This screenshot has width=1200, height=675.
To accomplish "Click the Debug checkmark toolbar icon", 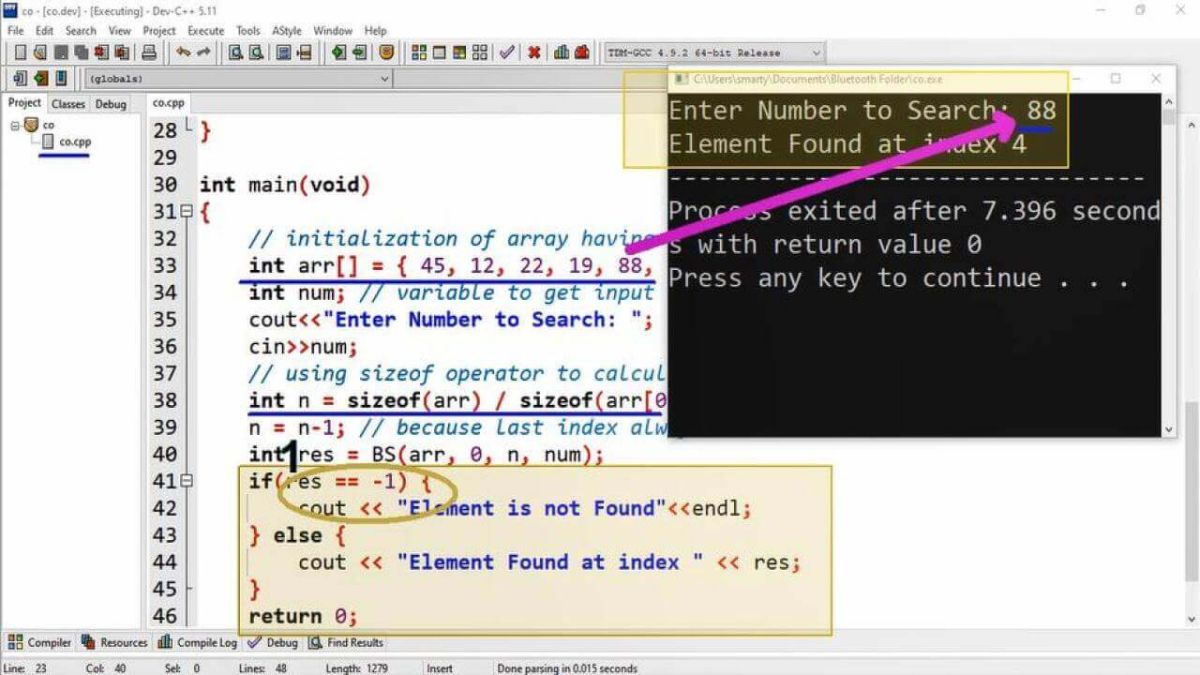I will [507, 52].
